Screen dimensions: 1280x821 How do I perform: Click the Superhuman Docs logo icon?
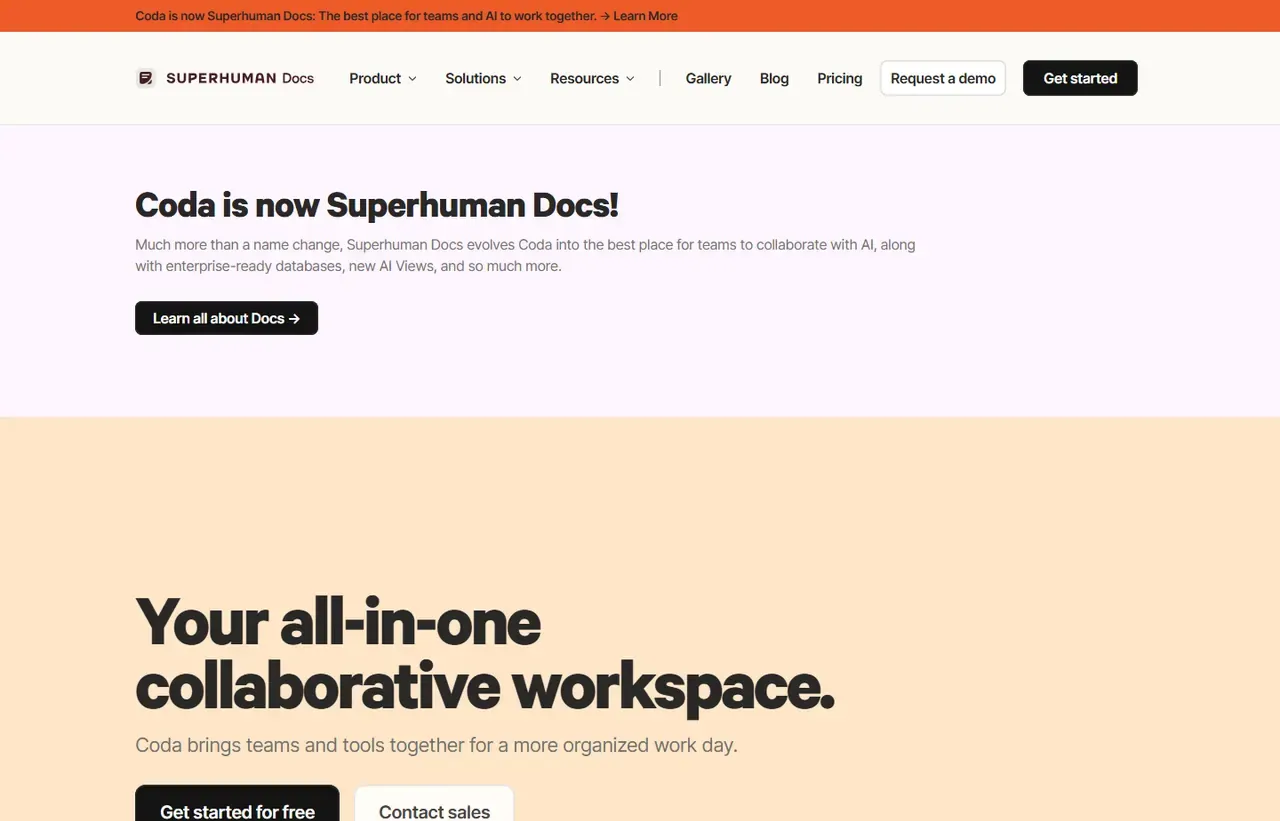tap(146, 78)
